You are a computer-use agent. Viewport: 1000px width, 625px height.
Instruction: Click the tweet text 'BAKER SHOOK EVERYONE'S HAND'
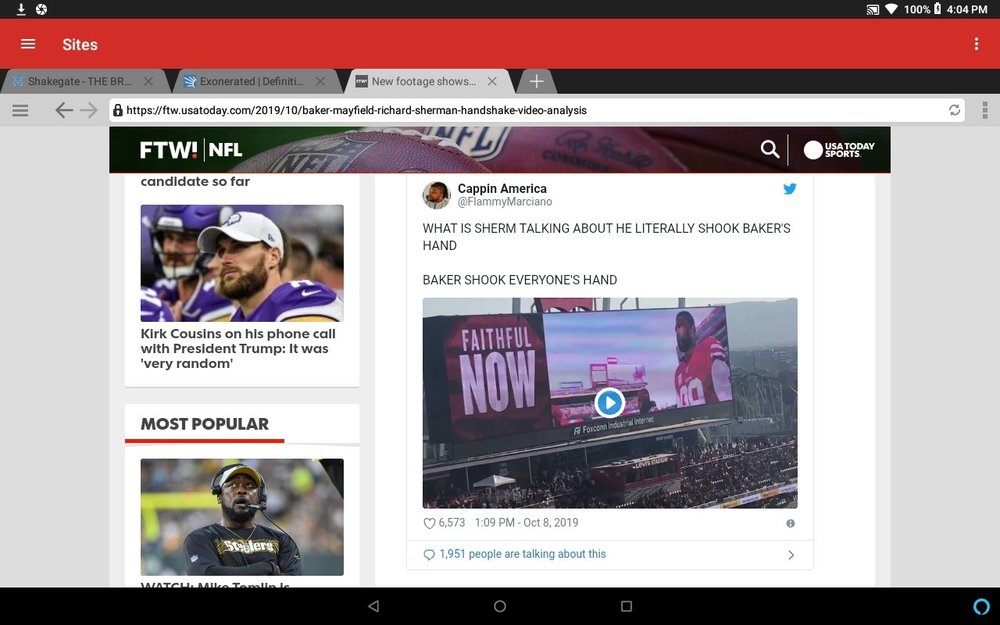point(520,280)
